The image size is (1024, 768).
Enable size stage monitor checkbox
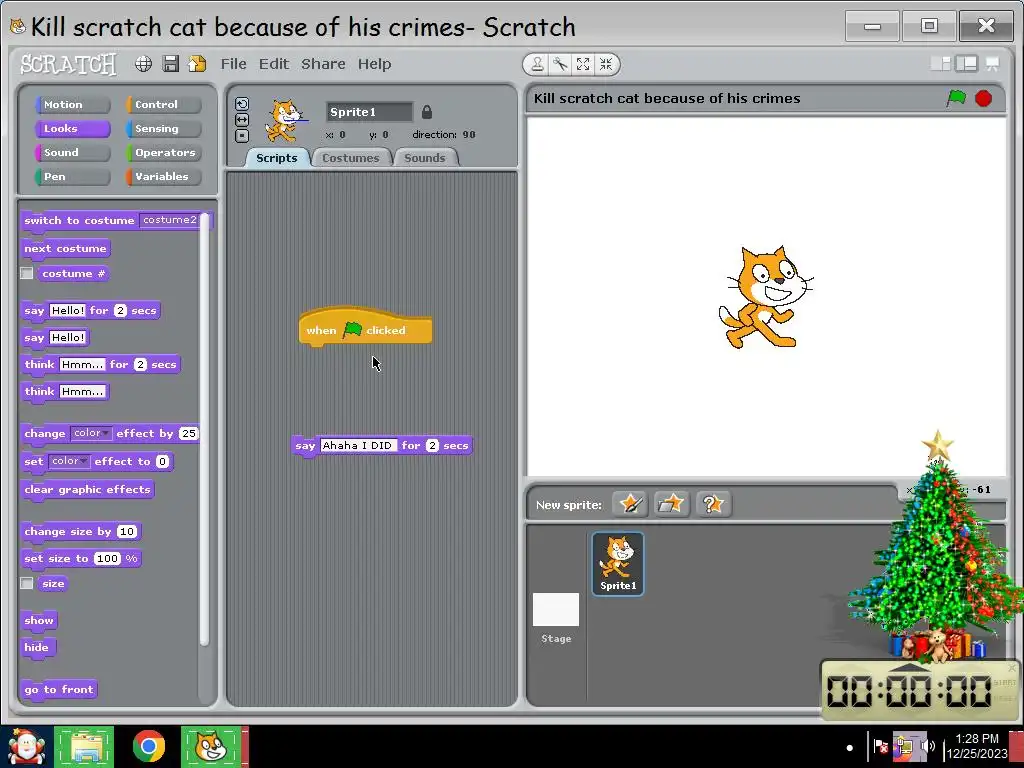(x=27, y=583)
